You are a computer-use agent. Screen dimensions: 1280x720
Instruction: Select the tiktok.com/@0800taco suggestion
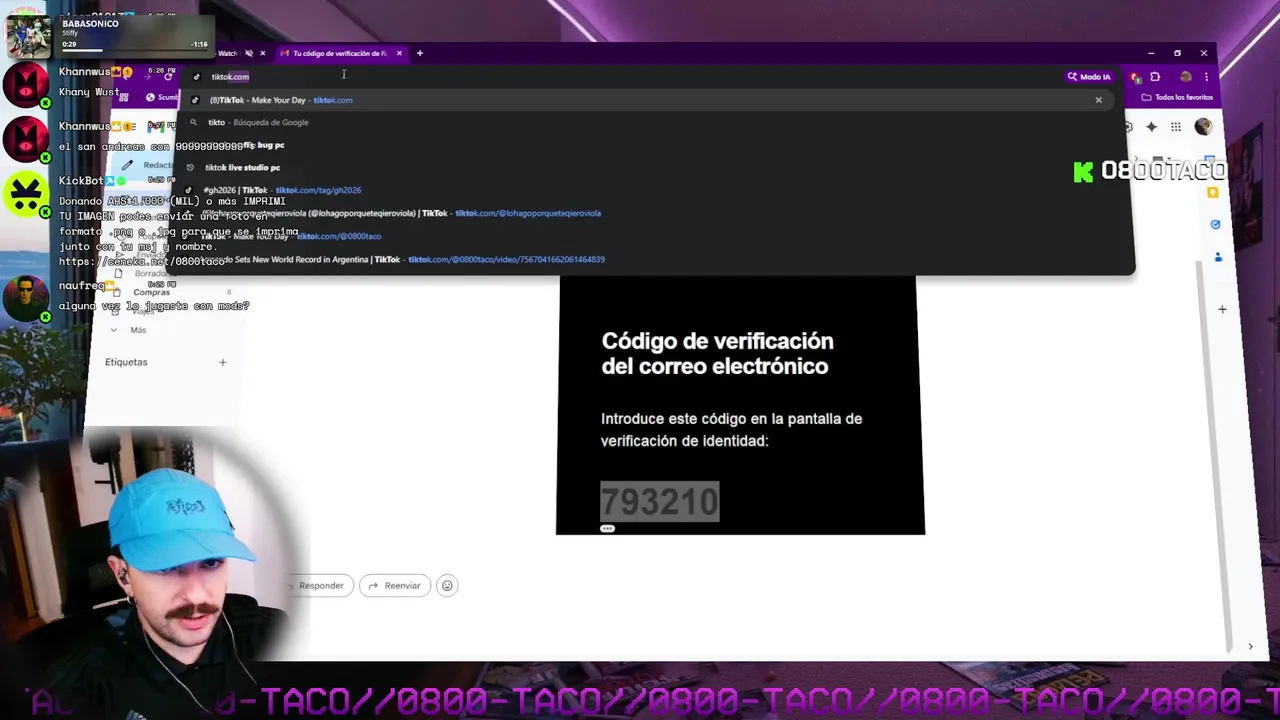coord(650,236)
